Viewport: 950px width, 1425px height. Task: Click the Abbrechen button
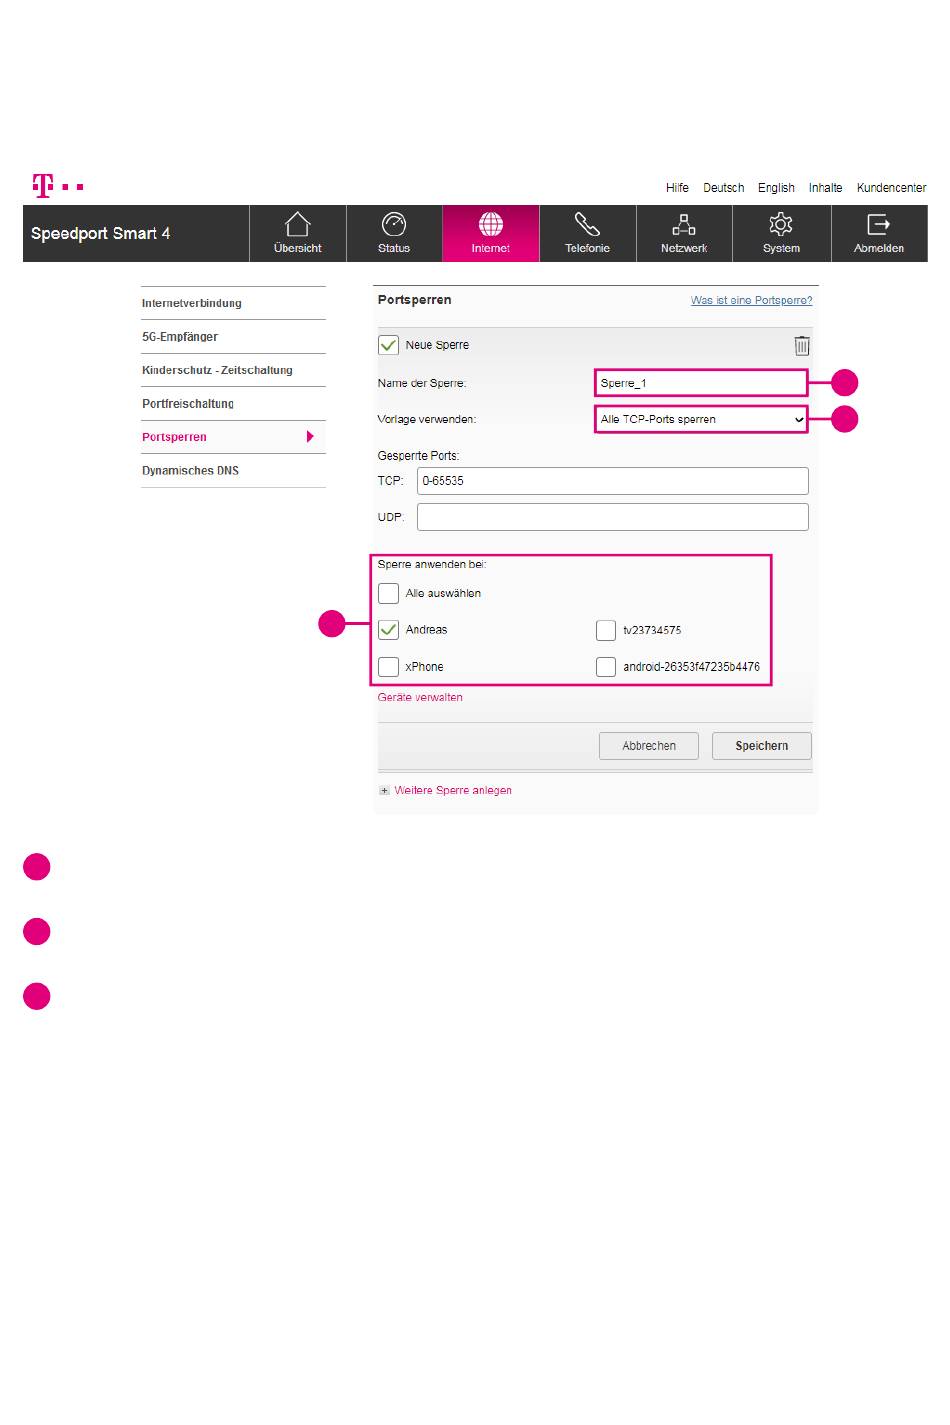click(x=649, y=746)
